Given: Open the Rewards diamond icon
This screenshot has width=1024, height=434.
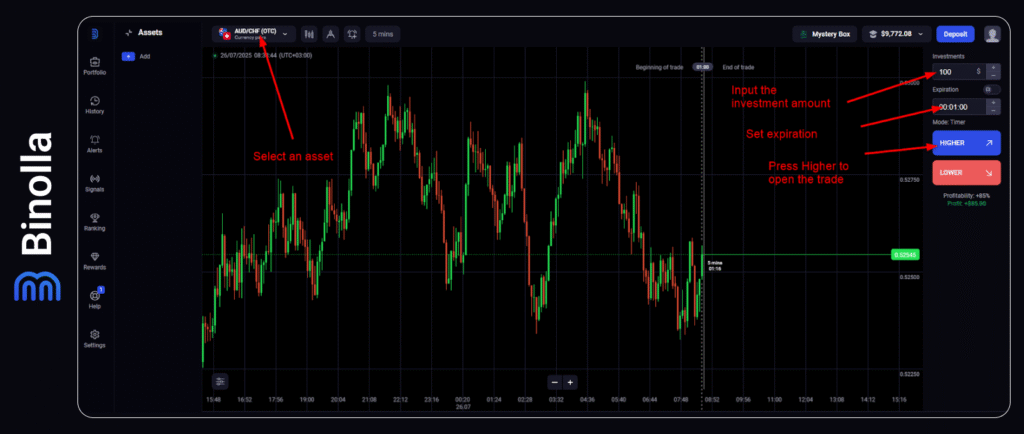Looking at the screenshot, I should 95,260.
